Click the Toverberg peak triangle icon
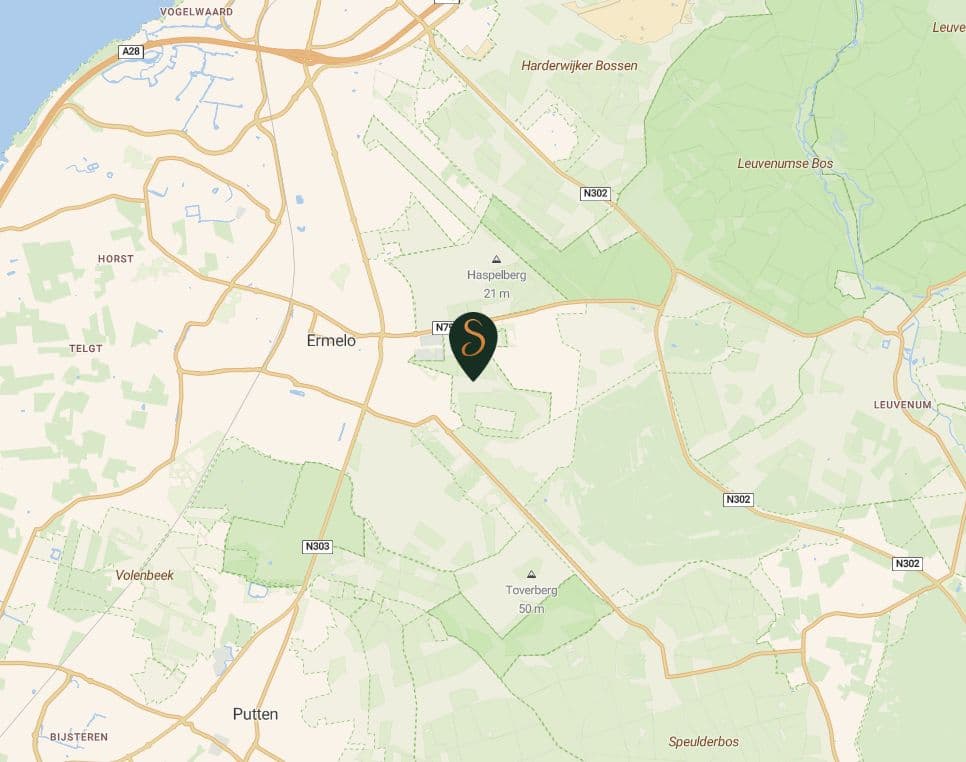 coord(531,574)
